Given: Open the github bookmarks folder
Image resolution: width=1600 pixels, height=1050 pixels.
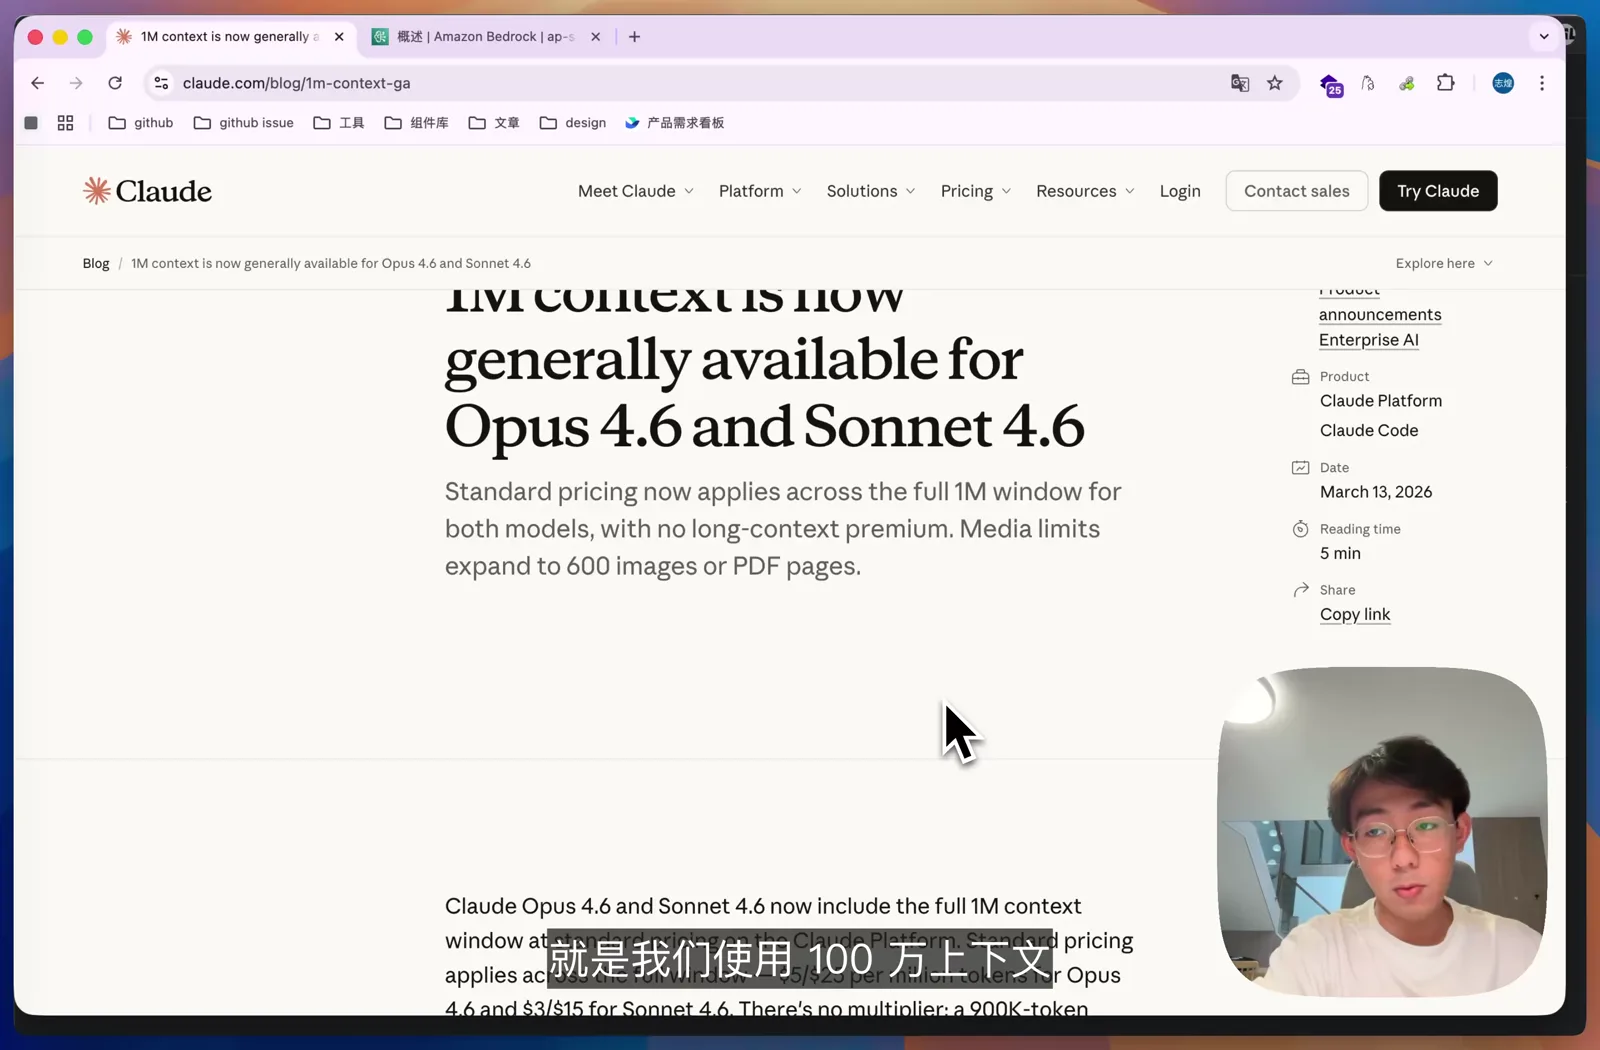Looking at the screenshot, I should [141, 123].
